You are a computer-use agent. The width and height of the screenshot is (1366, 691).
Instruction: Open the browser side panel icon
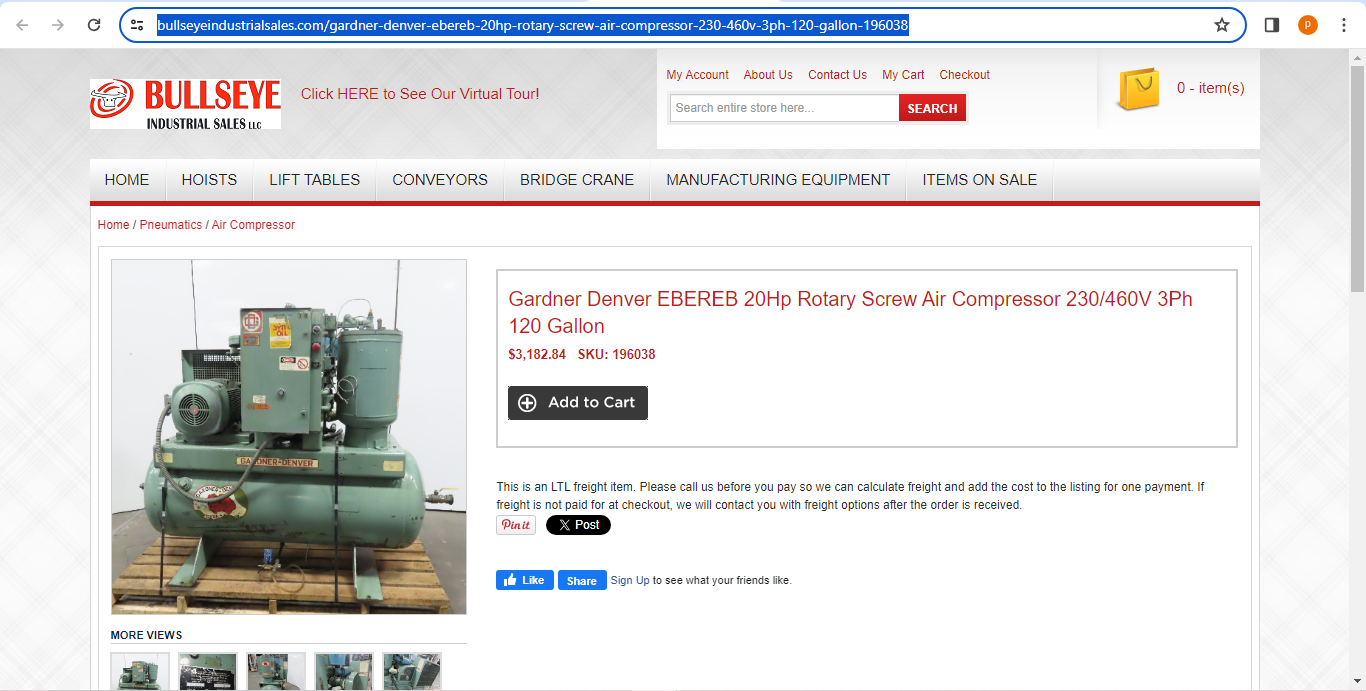(1272, 25)
